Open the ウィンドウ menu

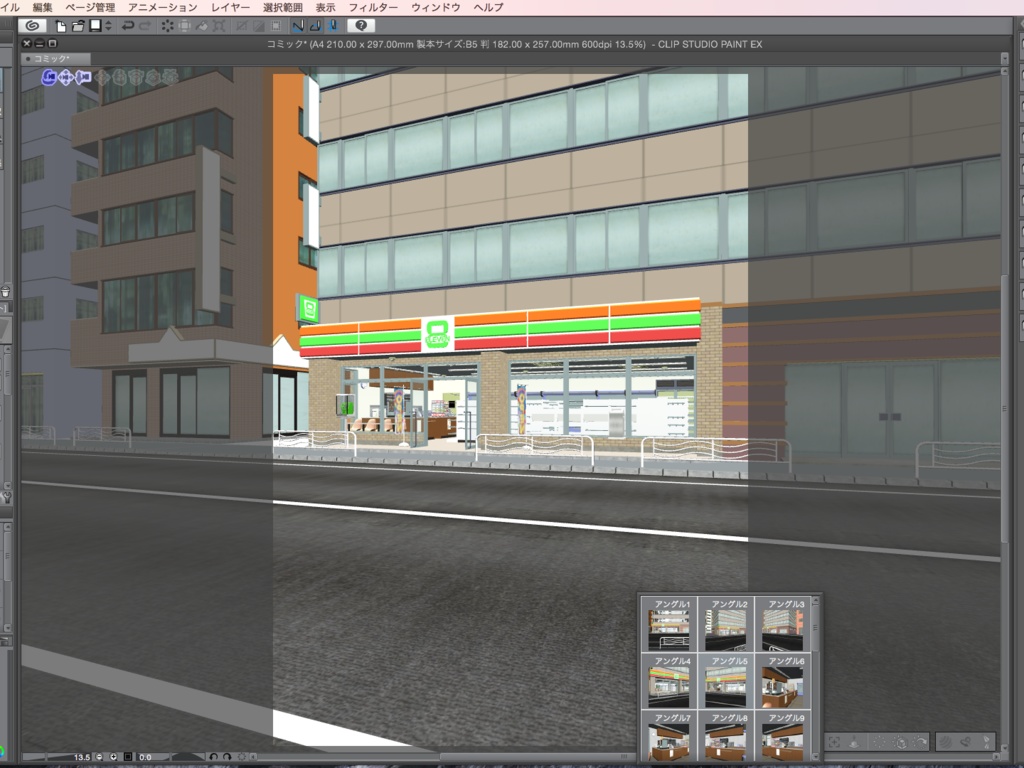(x=436, y=7)
